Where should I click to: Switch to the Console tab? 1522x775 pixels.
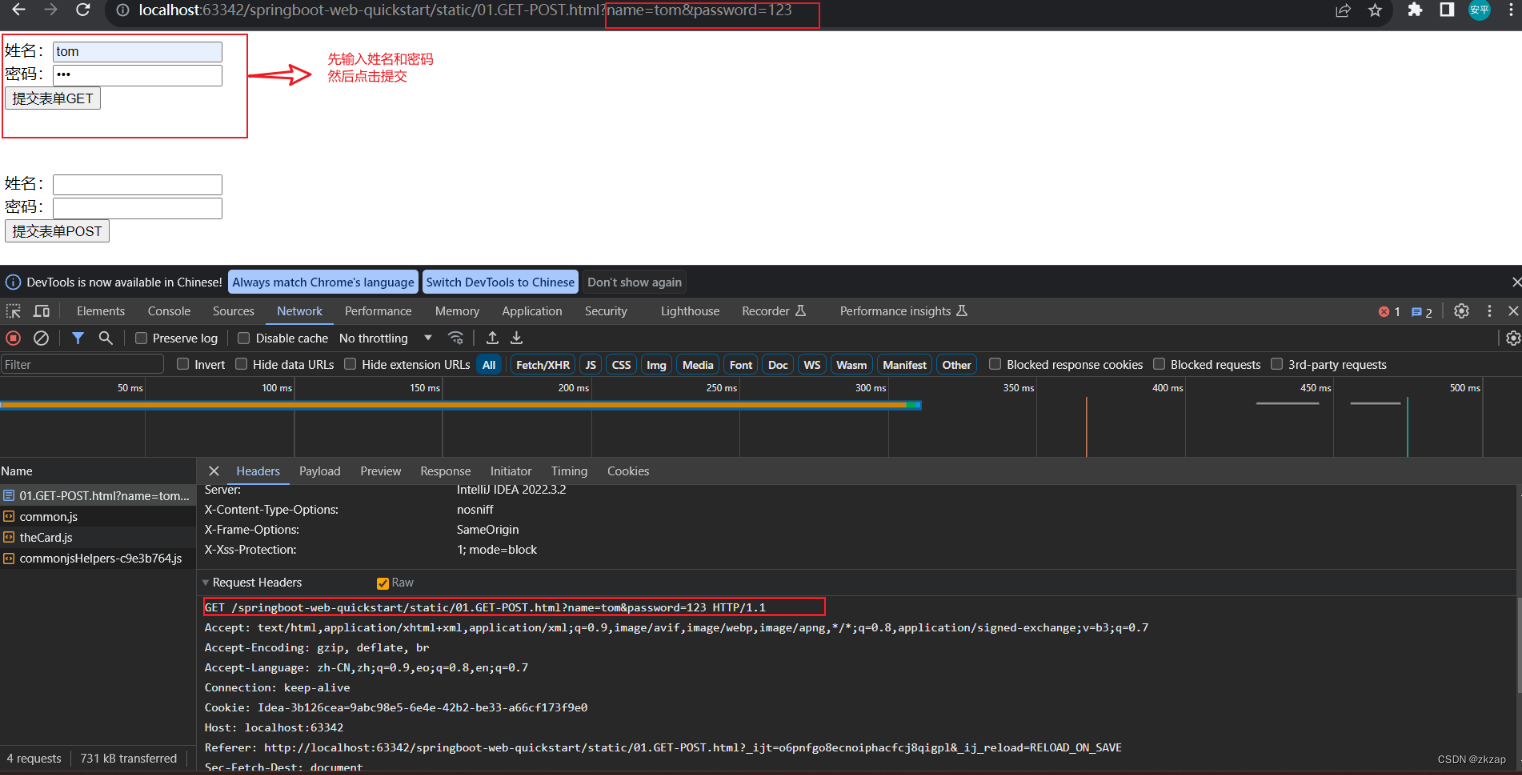pyautogui.click(x=169, y=311)
